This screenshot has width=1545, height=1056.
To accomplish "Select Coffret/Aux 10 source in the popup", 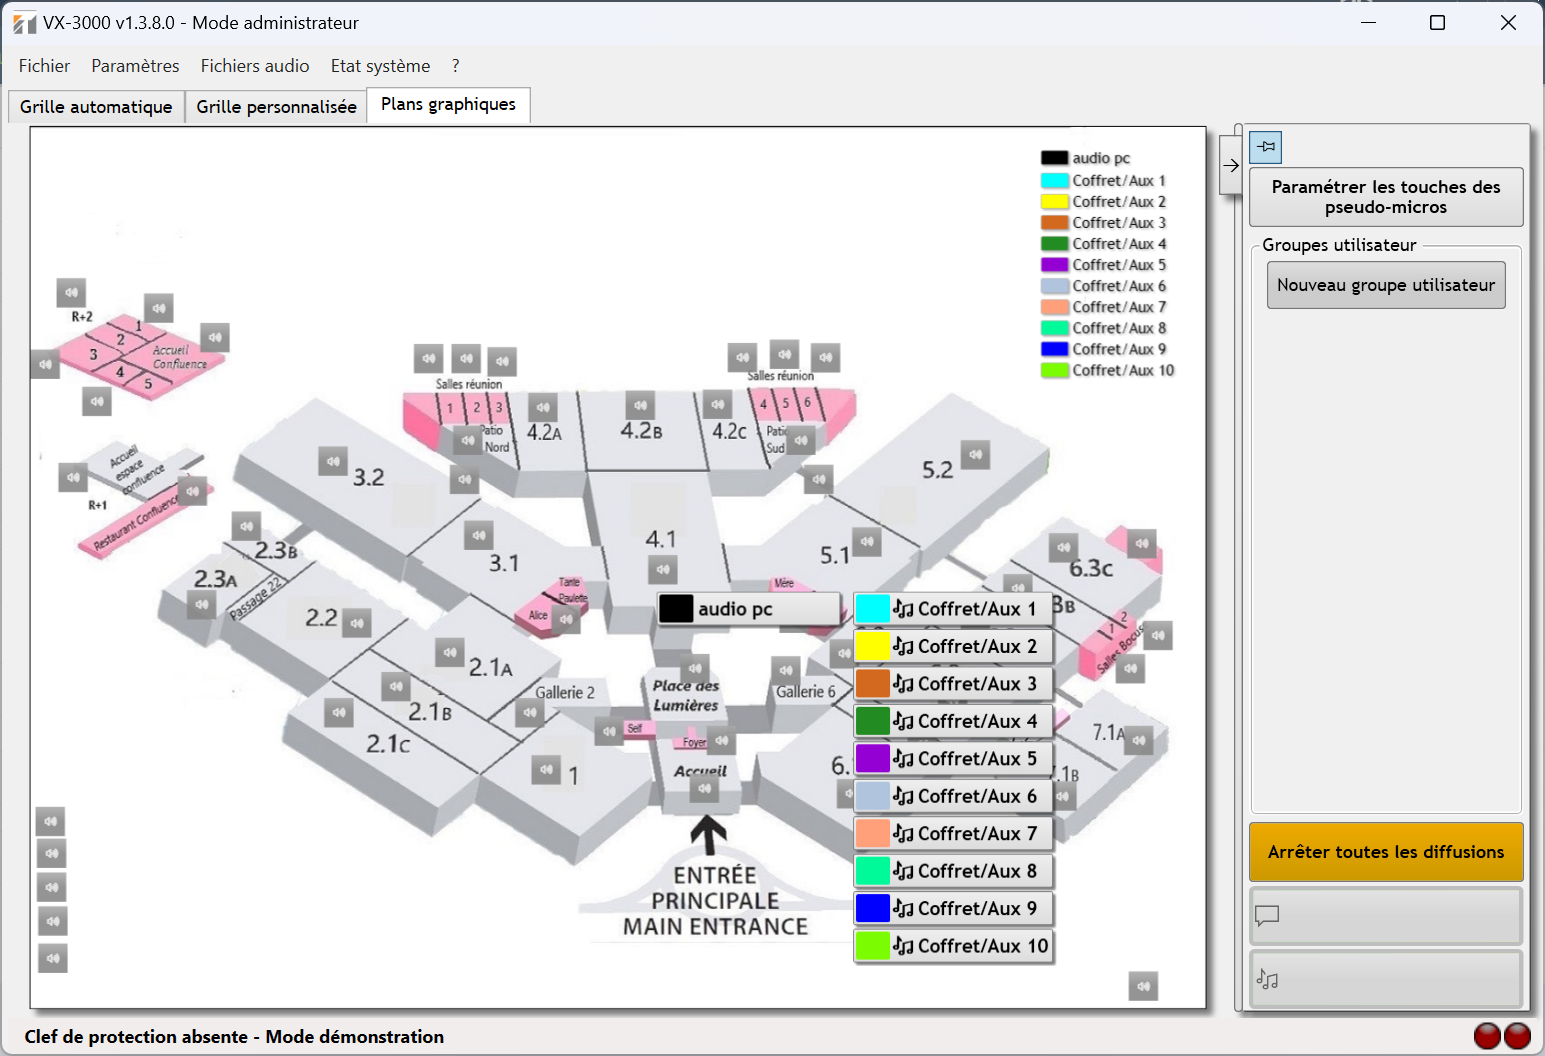I will (x=953, y=946).
